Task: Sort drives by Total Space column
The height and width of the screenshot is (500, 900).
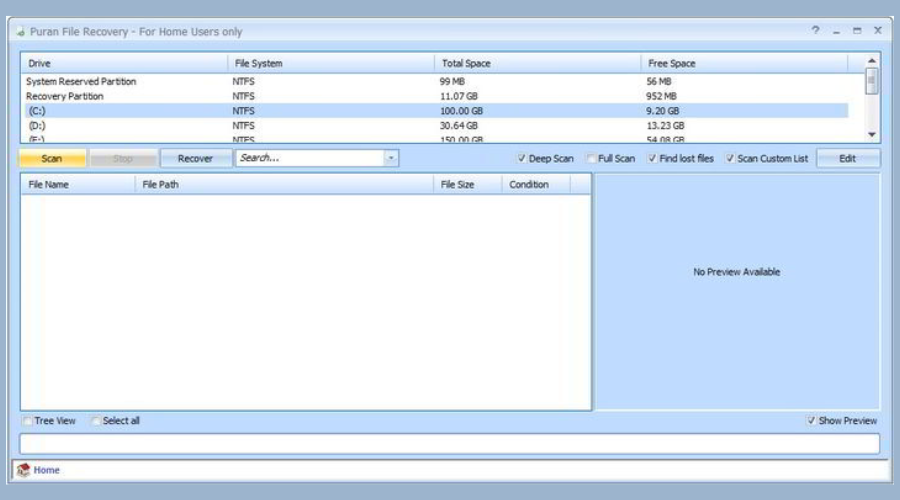Action: click(536, 63)
